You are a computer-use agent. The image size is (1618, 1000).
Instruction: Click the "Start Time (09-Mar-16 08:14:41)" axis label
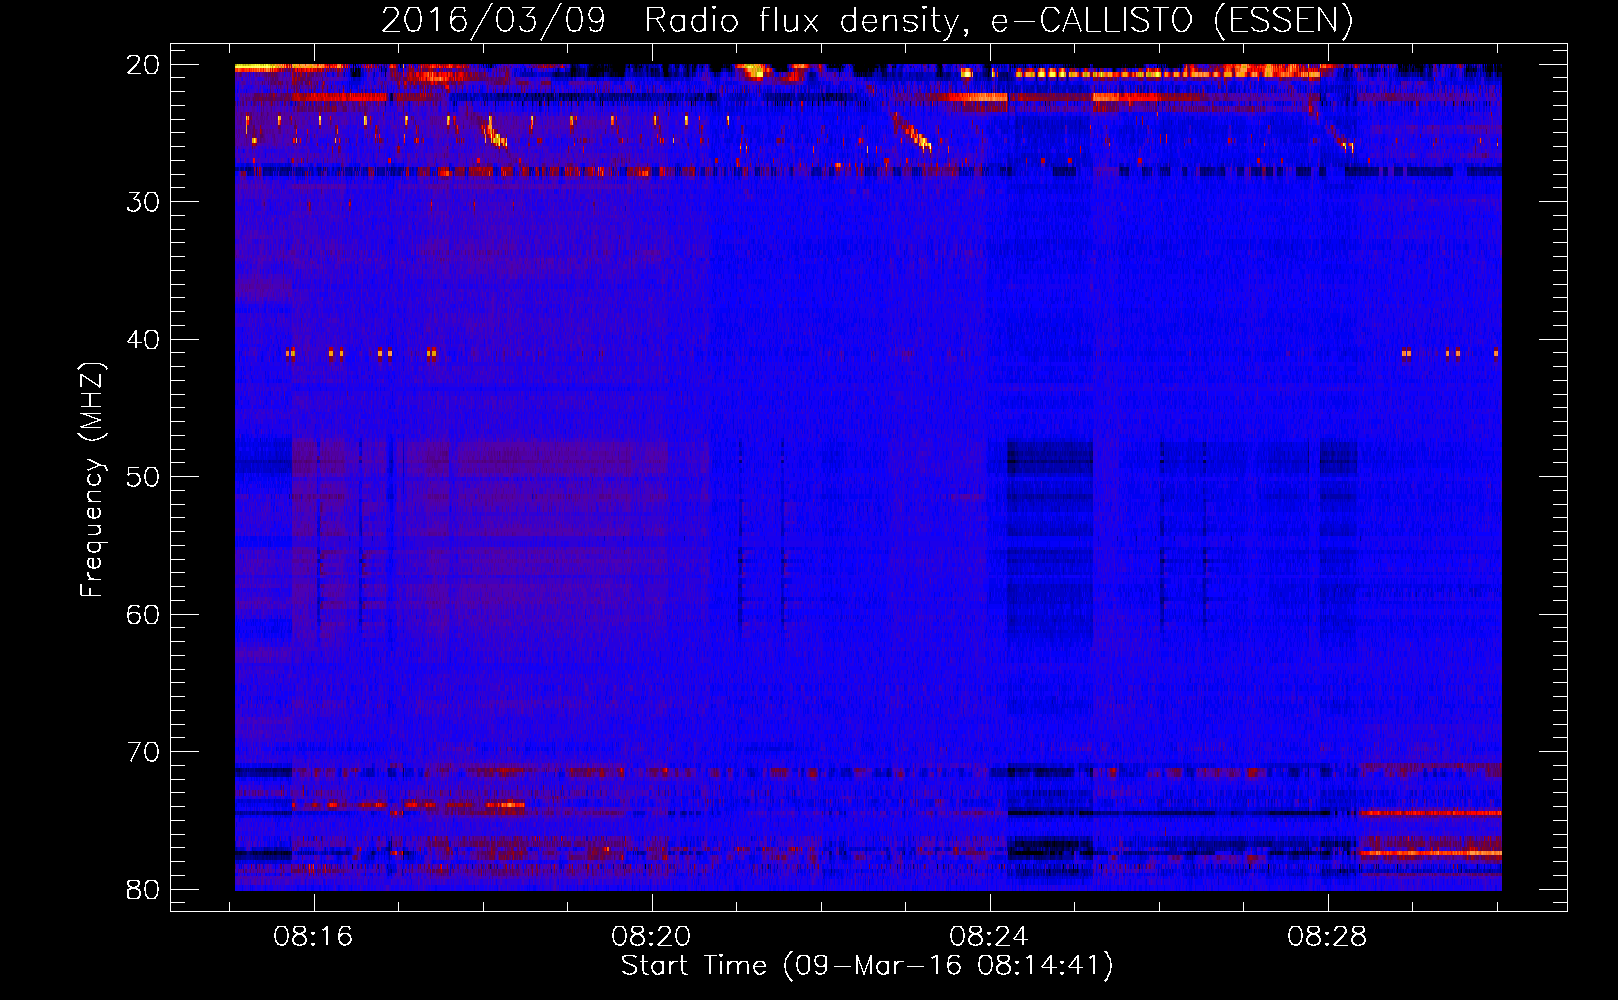[867, 966]
